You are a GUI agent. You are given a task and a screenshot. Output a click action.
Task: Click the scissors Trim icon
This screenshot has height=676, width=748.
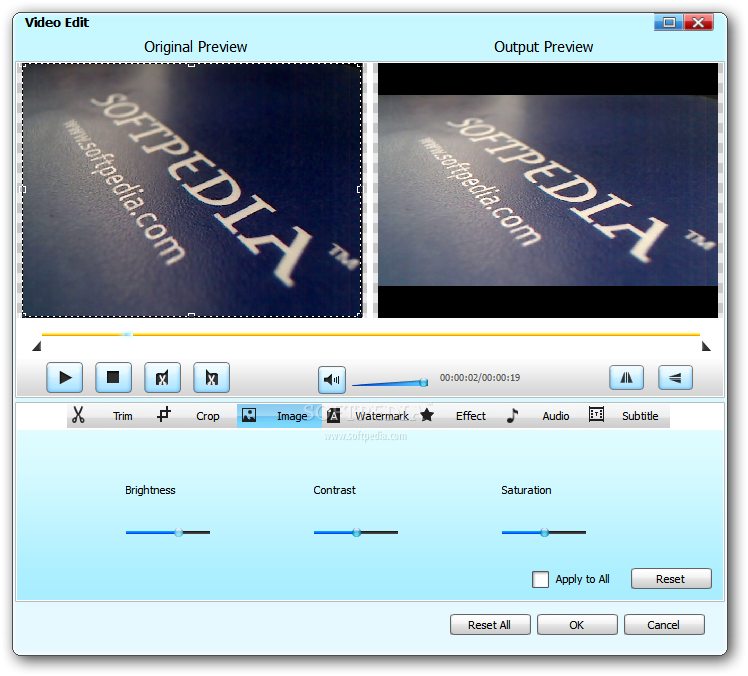[78, 415]
